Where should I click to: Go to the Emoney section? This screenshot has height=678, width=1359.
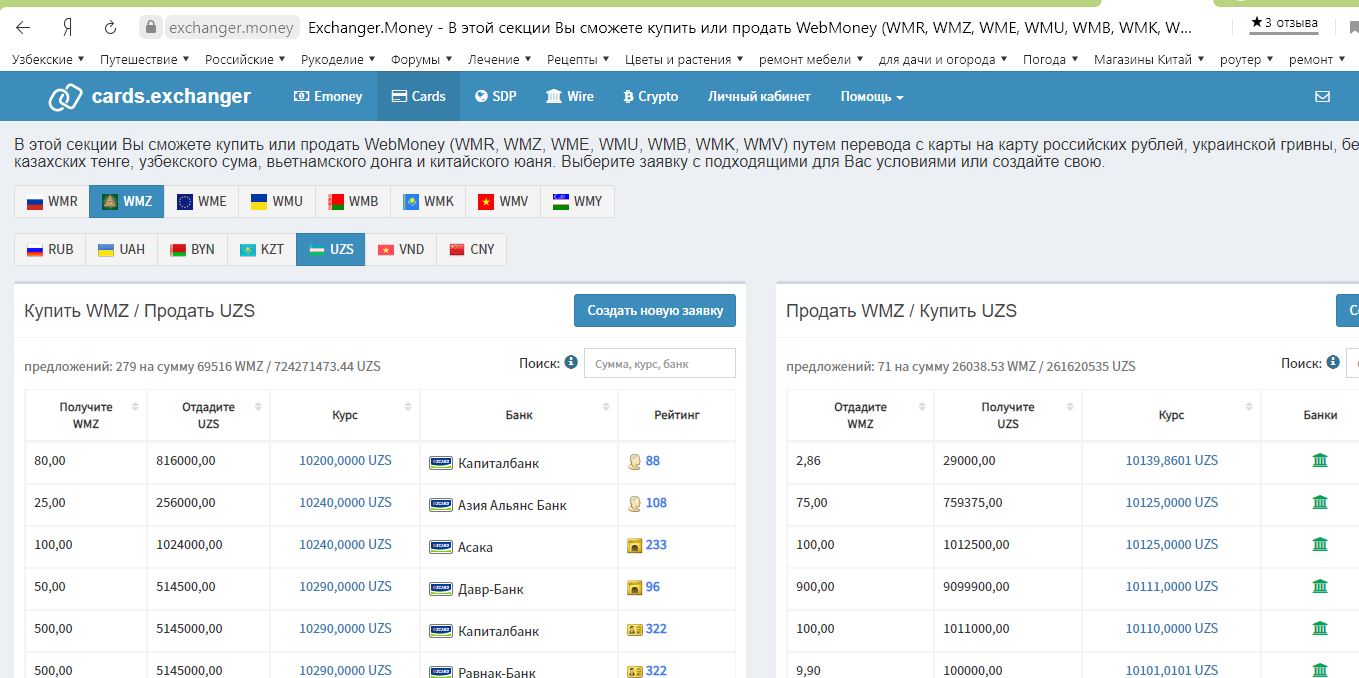pyautogui.click(x=327, y=97)
